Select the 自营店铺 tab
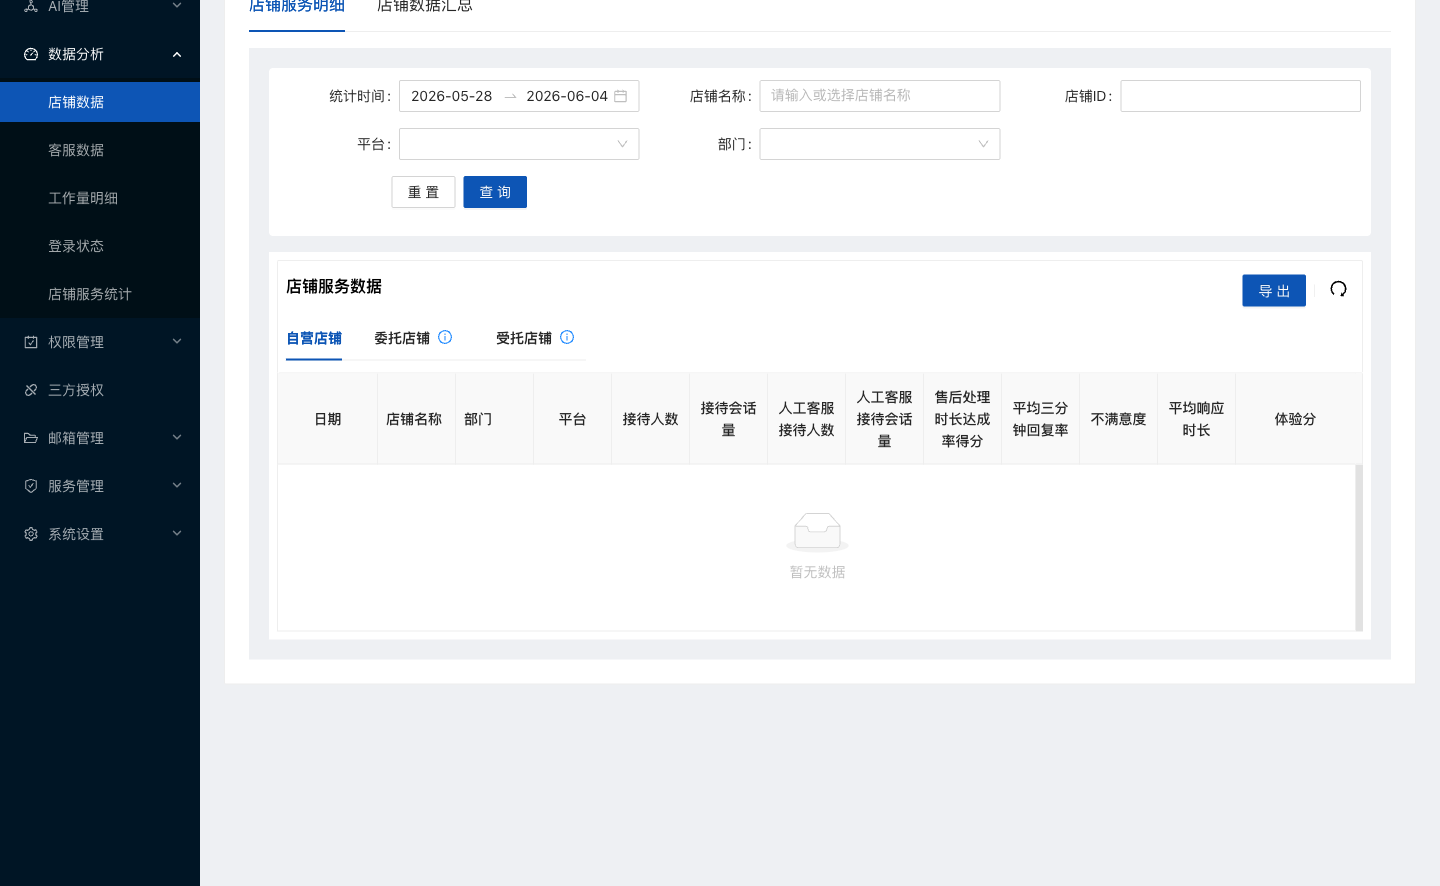 click(x=314, y=338)
